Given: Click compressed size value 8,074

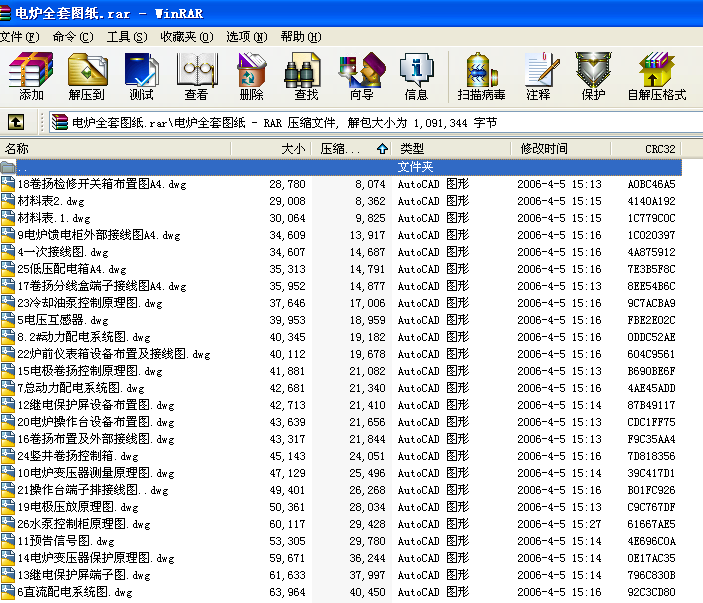Looking at the screenshot, I should [x=370, y=184].
